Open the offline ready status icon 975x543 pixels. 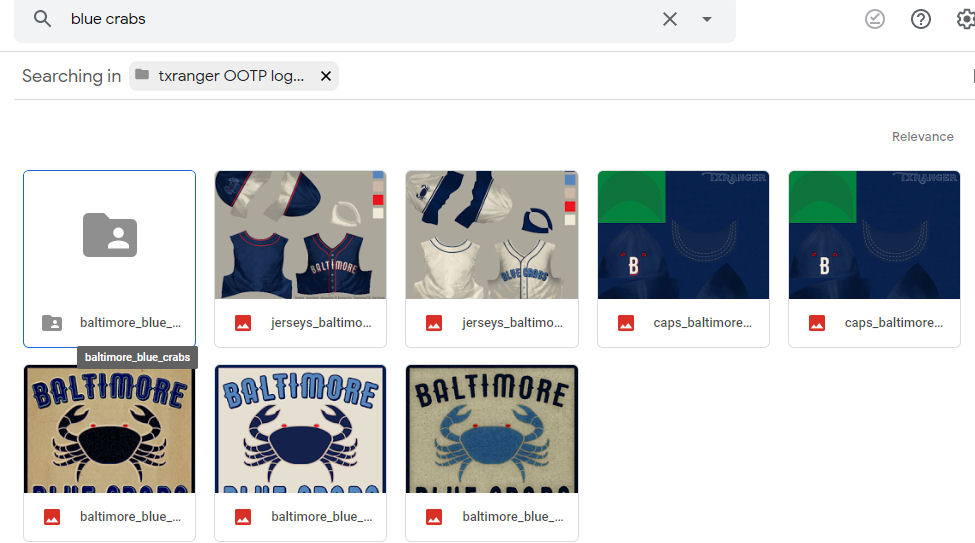click(x=875, y=19)
